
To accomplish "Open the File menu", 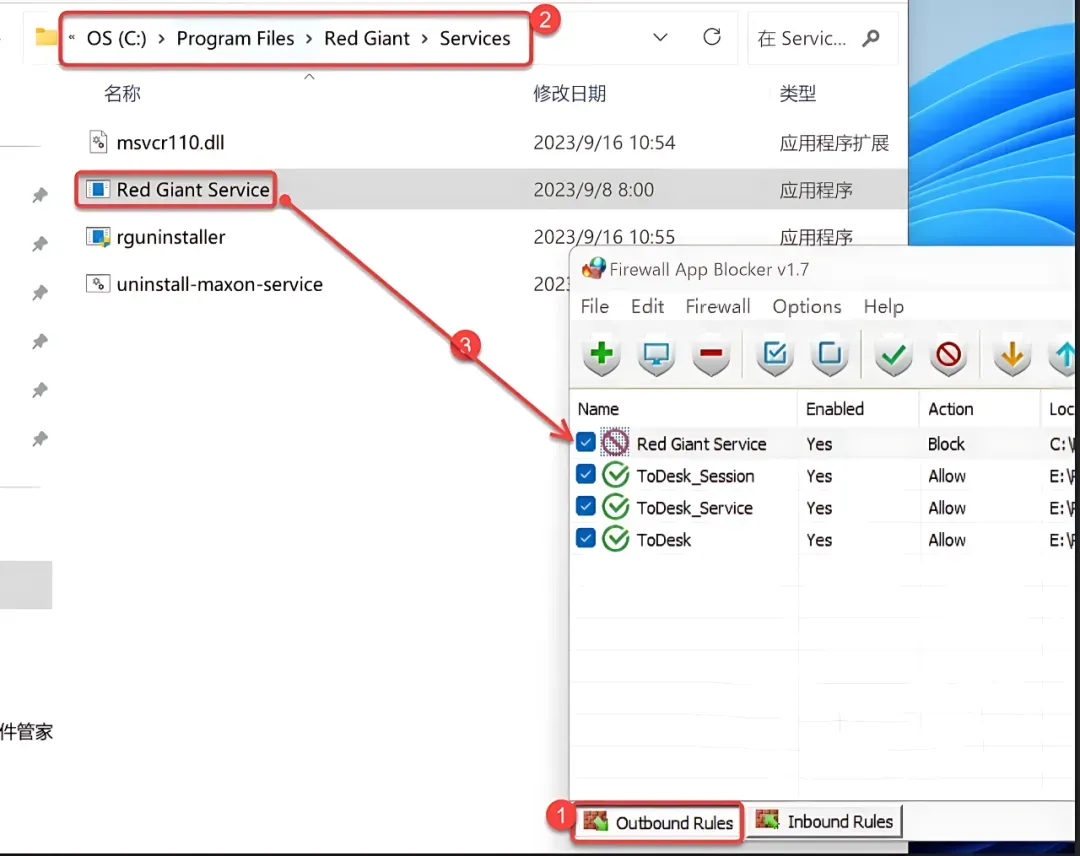I will point(594,306).
